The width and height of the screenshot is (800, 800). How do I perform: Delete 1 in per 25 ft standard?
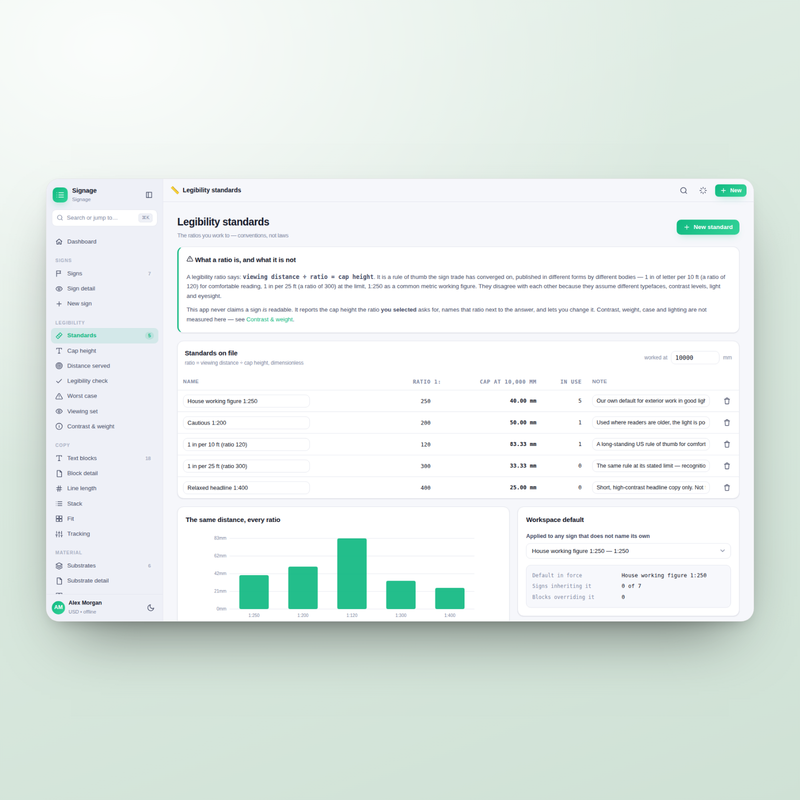tap(727, 466)
